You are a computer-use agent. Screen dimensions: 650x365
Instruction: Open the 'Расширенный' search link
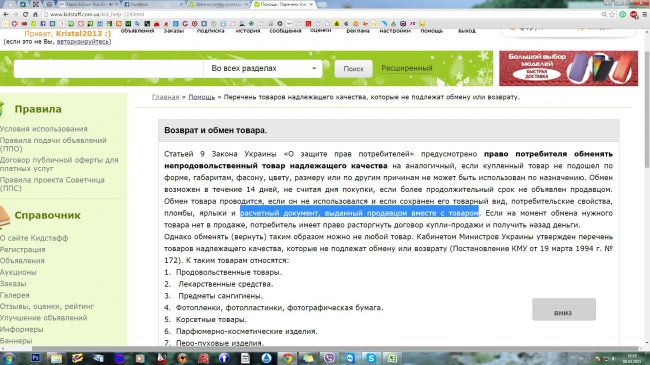point(407,68)
